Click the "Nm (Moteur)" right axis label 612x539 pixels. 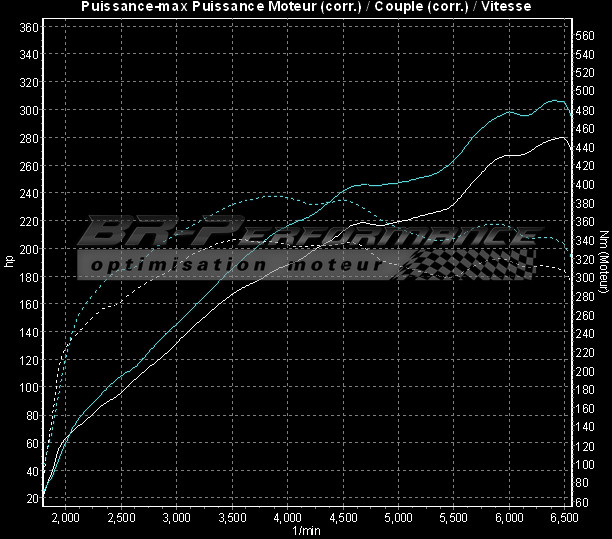(x=604, y=262)
